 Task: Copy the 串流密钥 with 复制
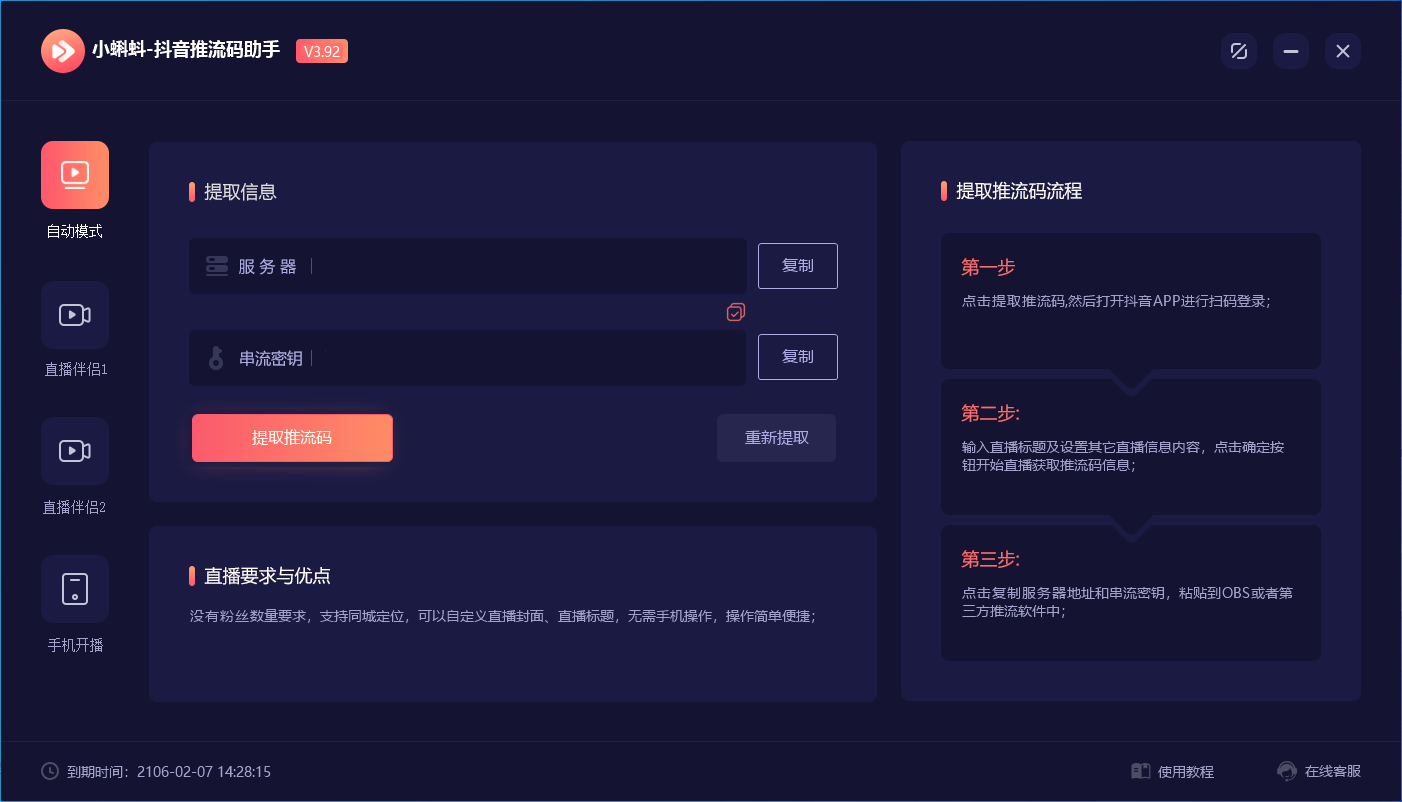(797, 357)
